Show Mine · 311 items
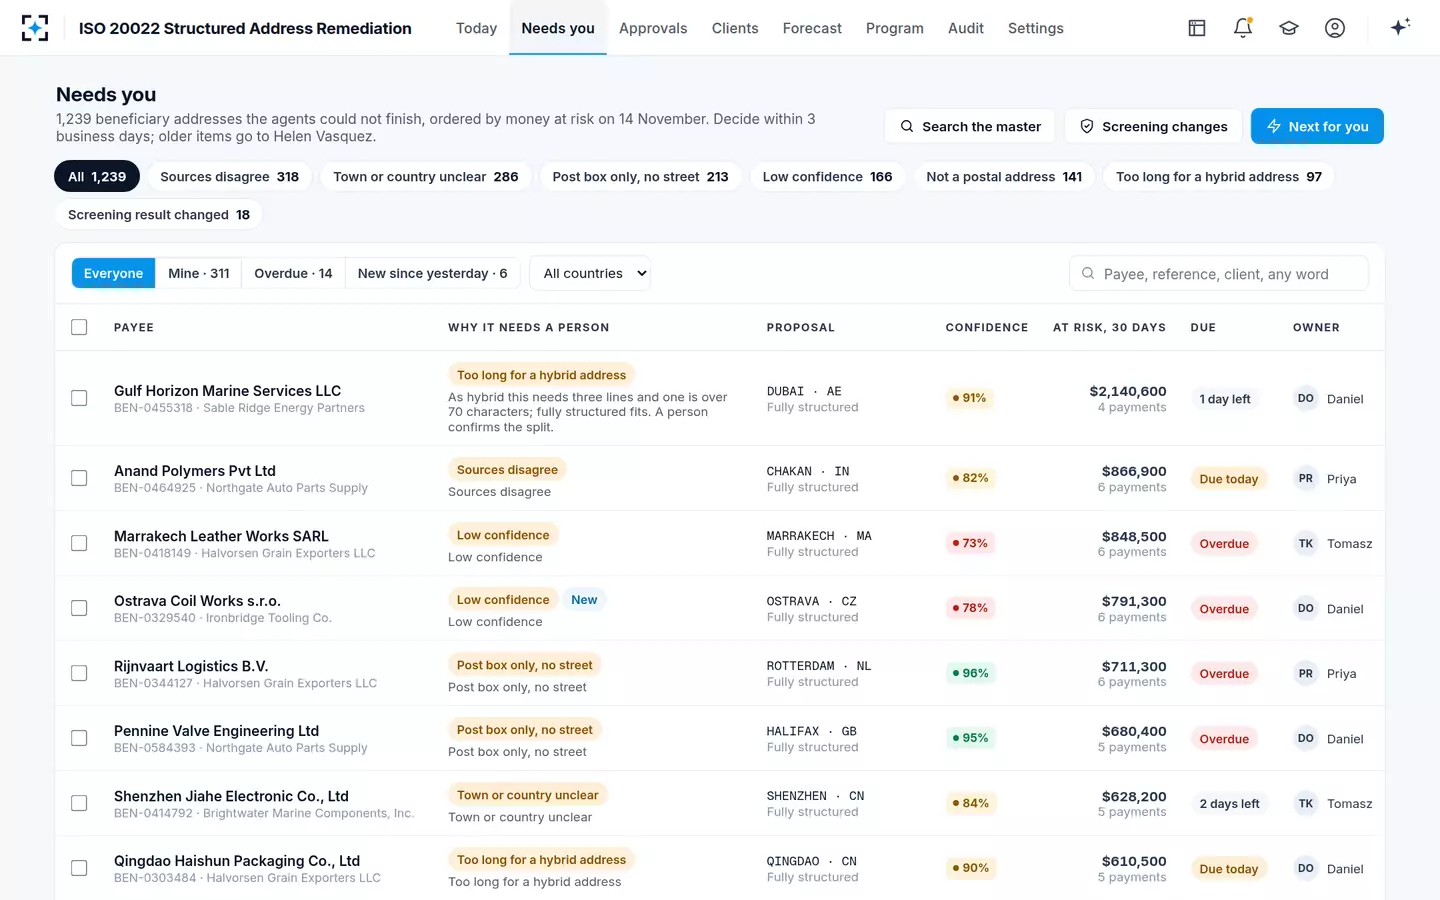This screenshot has width=1440, height=900. pyautogui.click(x=199, y=273)
